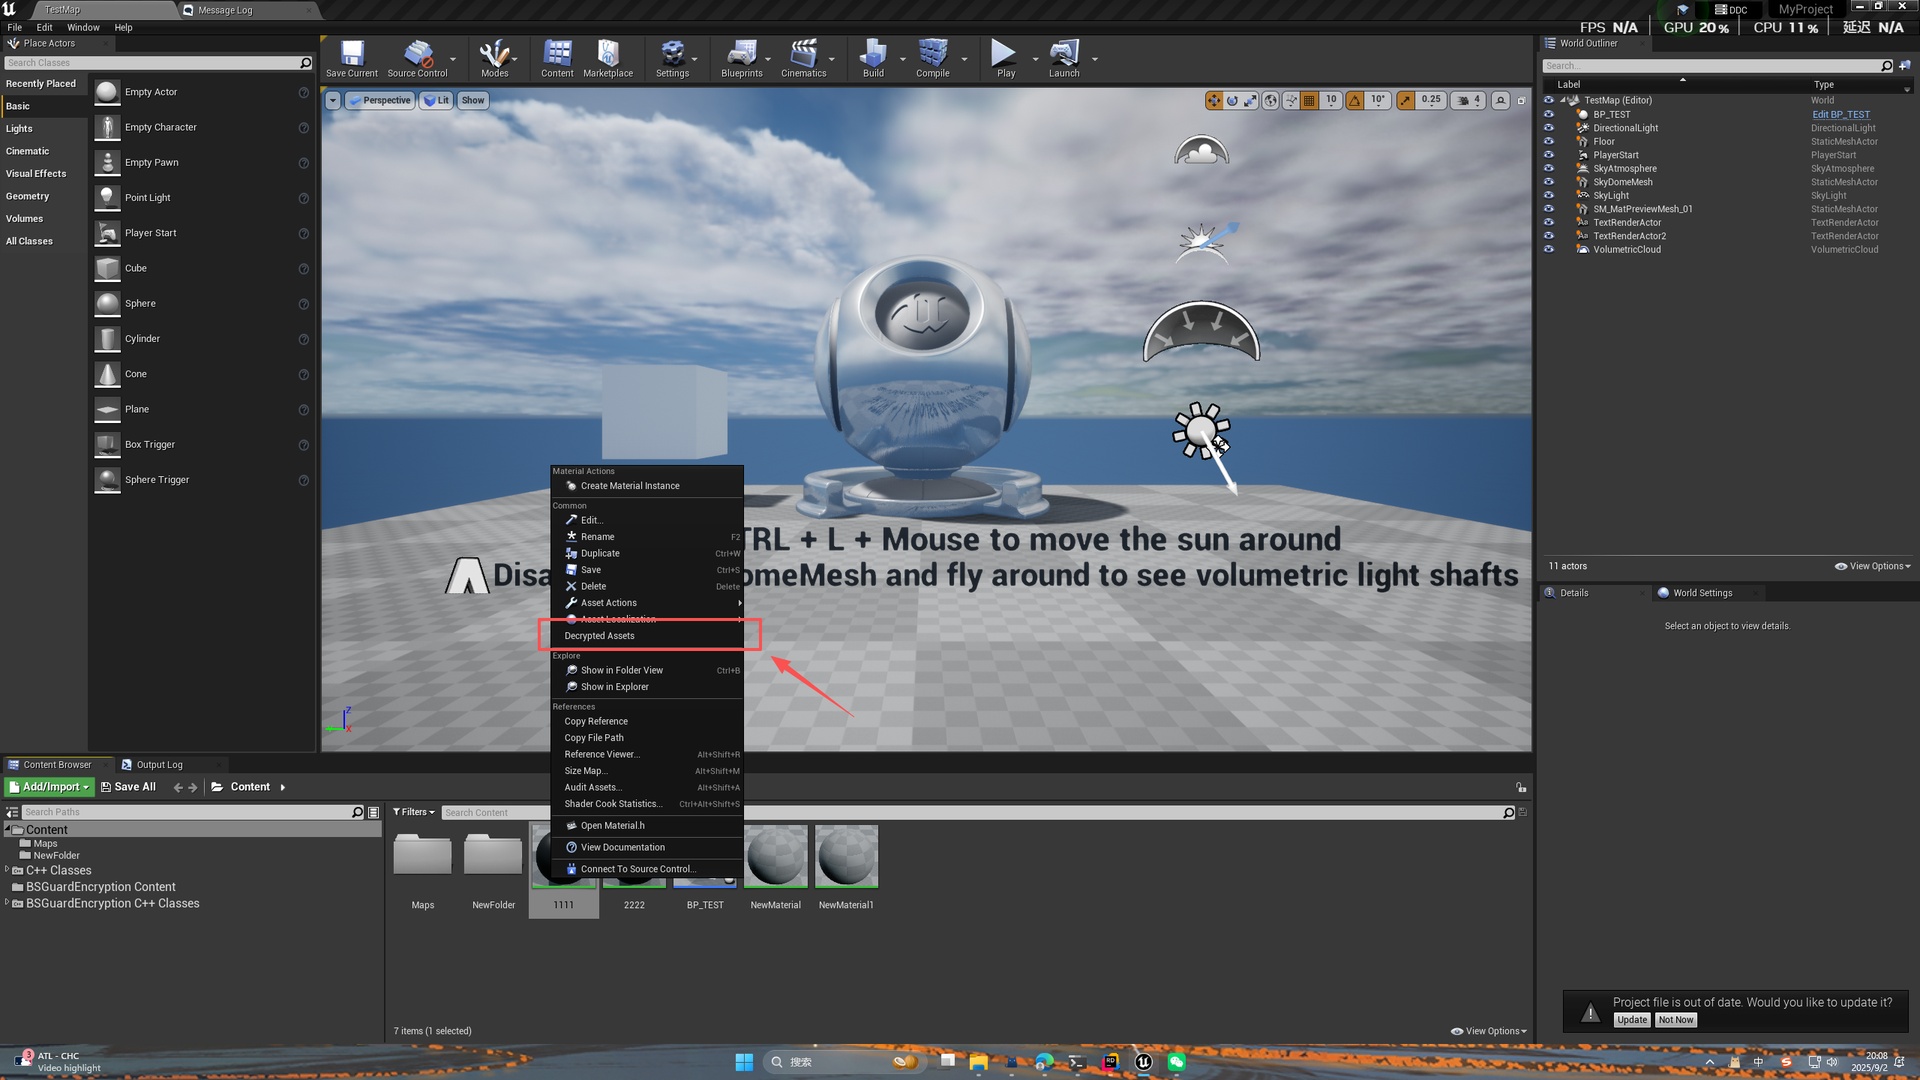Choose Create Material Instance menu entry
Image resolution: width=1920 pixels, height=1080 pixels.
pos(647,486)
